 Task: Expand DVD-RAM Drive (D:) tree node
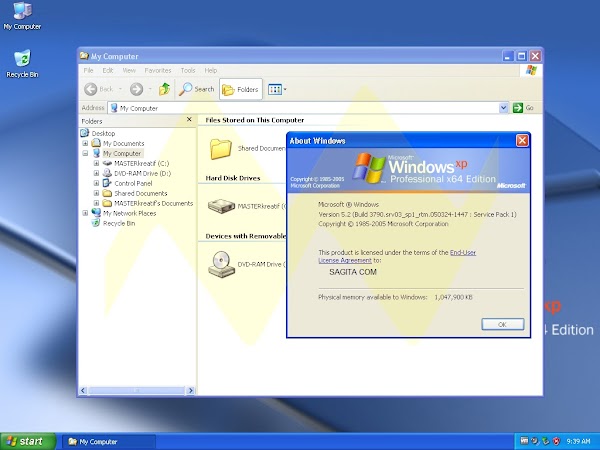96,173
